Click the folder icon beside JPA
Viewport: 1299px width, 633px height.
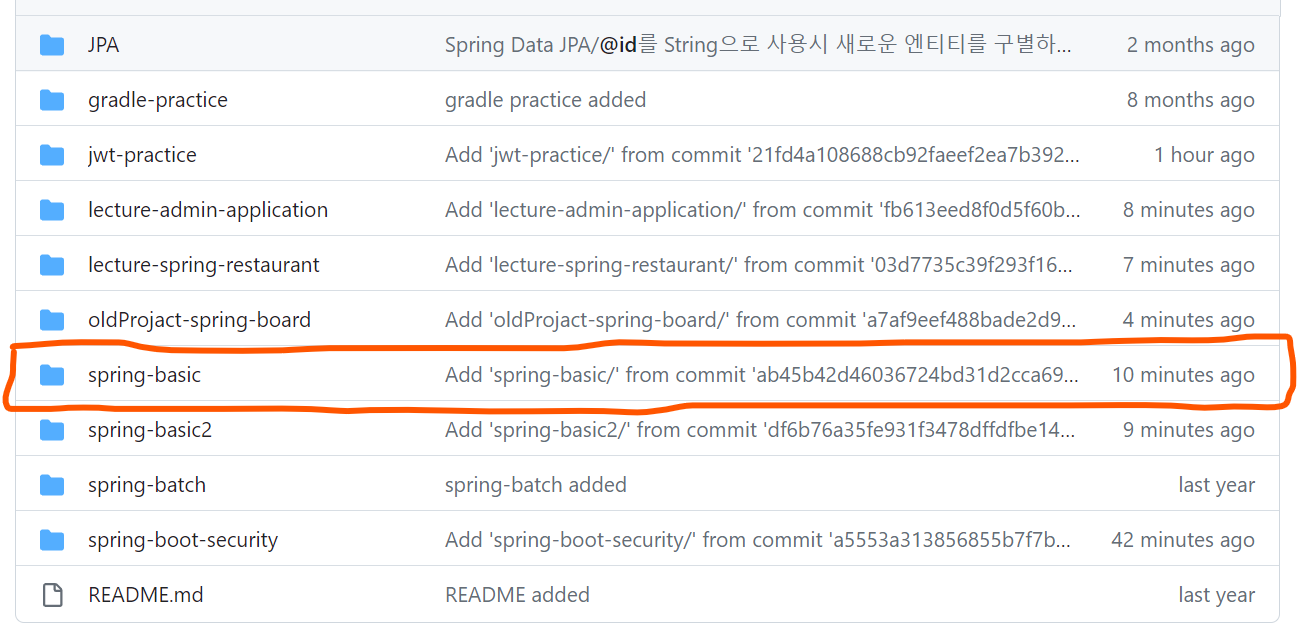[52, 45]
